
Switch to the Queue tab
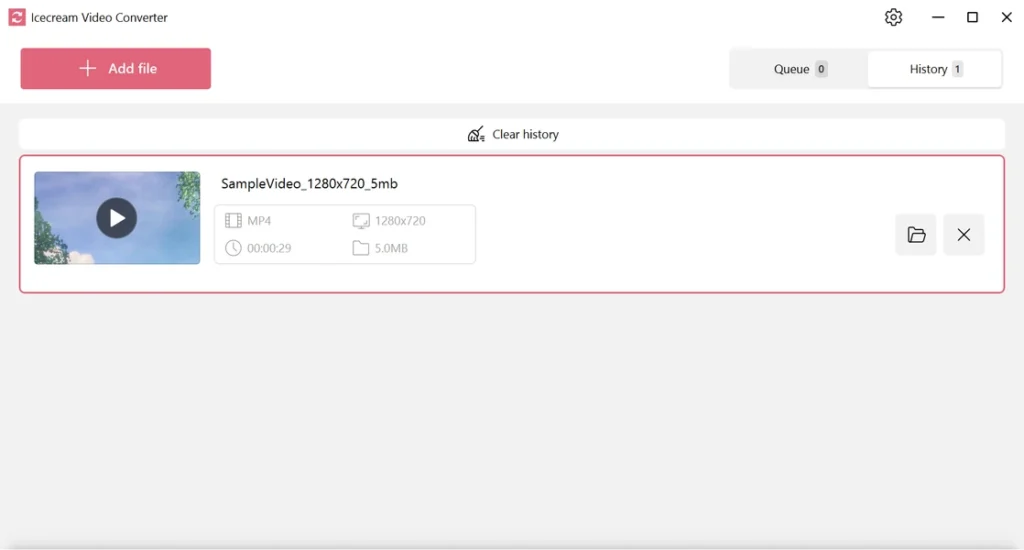(799, 69)
